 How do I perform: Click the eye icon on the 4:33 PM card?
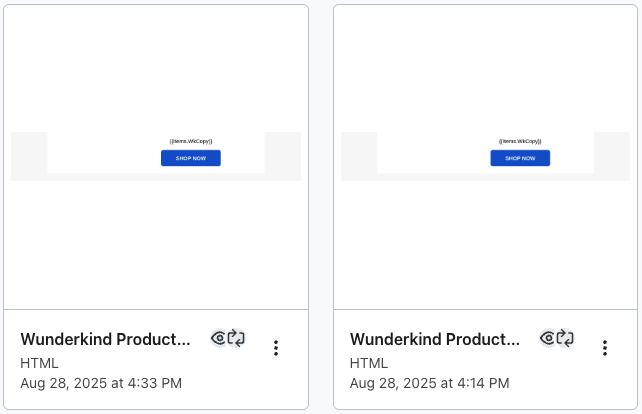click(219, 338)
